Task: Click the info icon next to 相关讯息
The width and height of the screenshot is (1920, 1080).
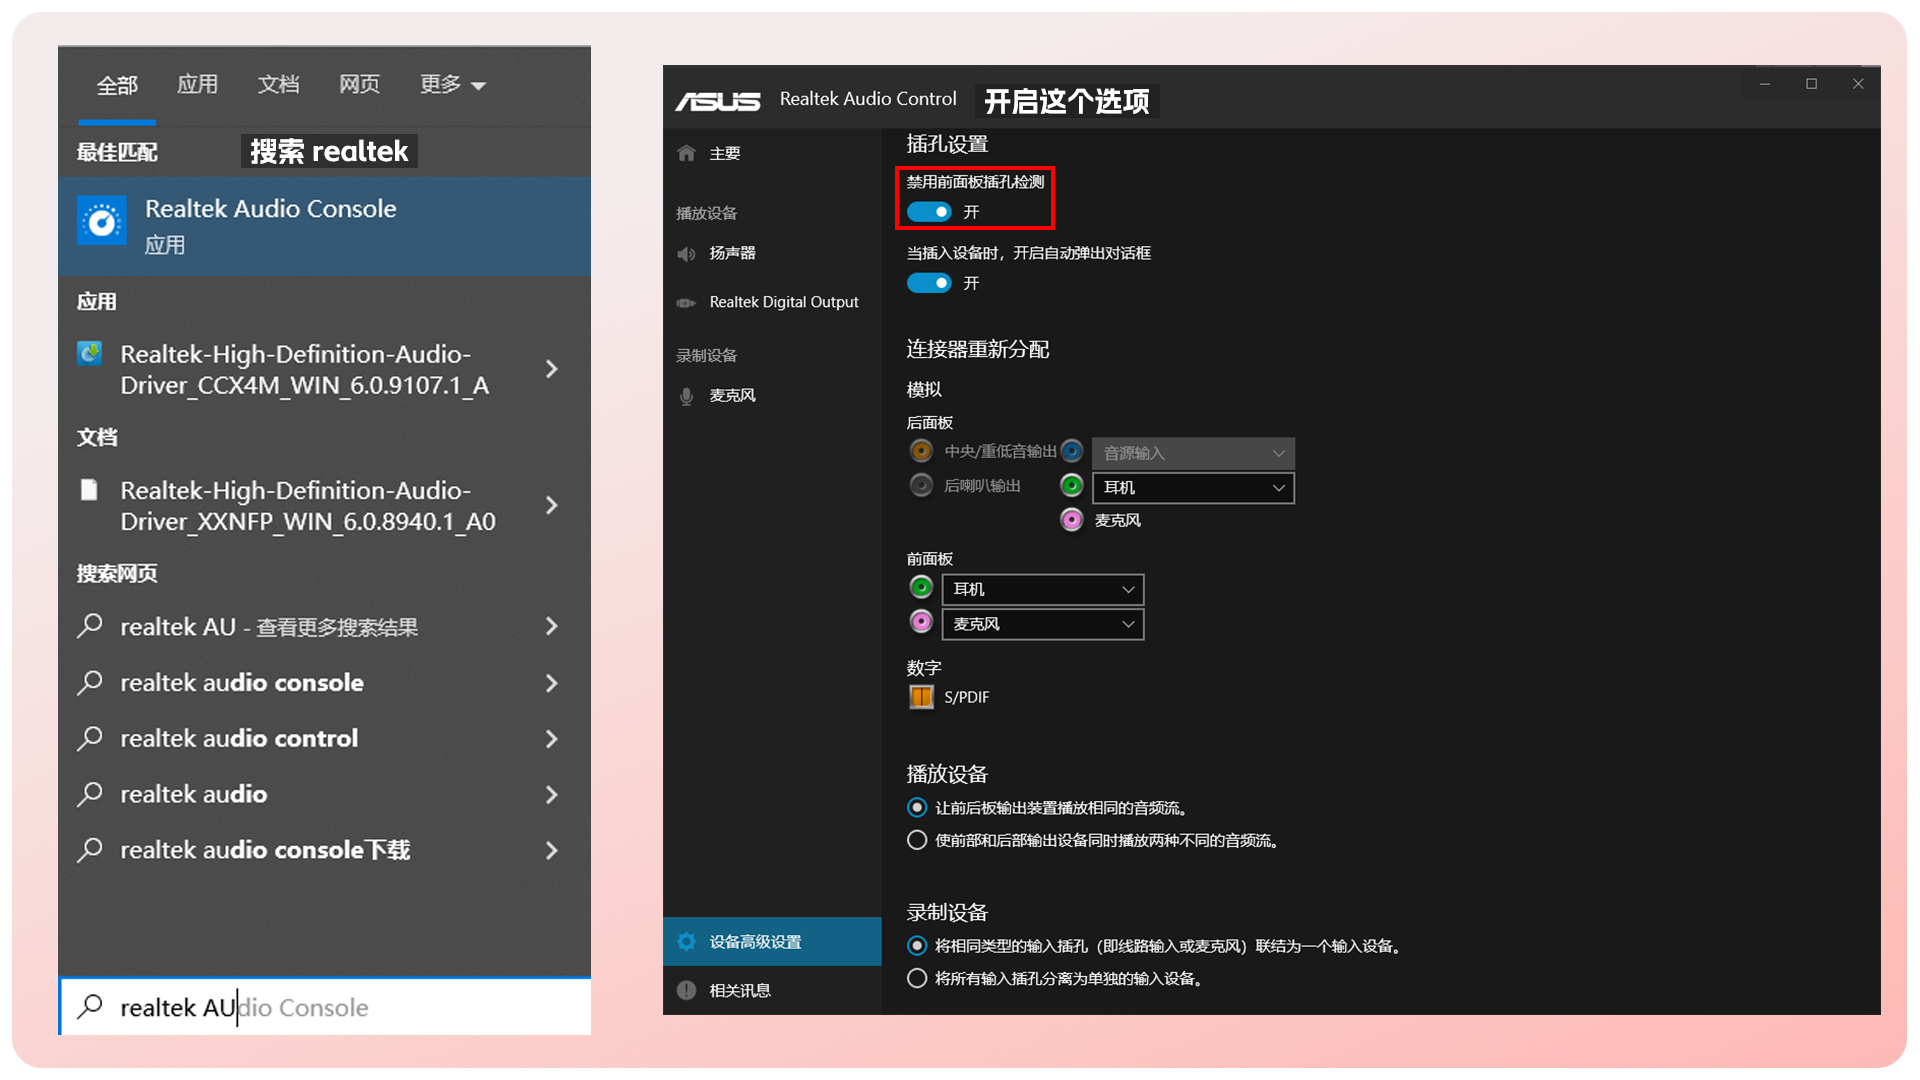Action: point(686,990)
